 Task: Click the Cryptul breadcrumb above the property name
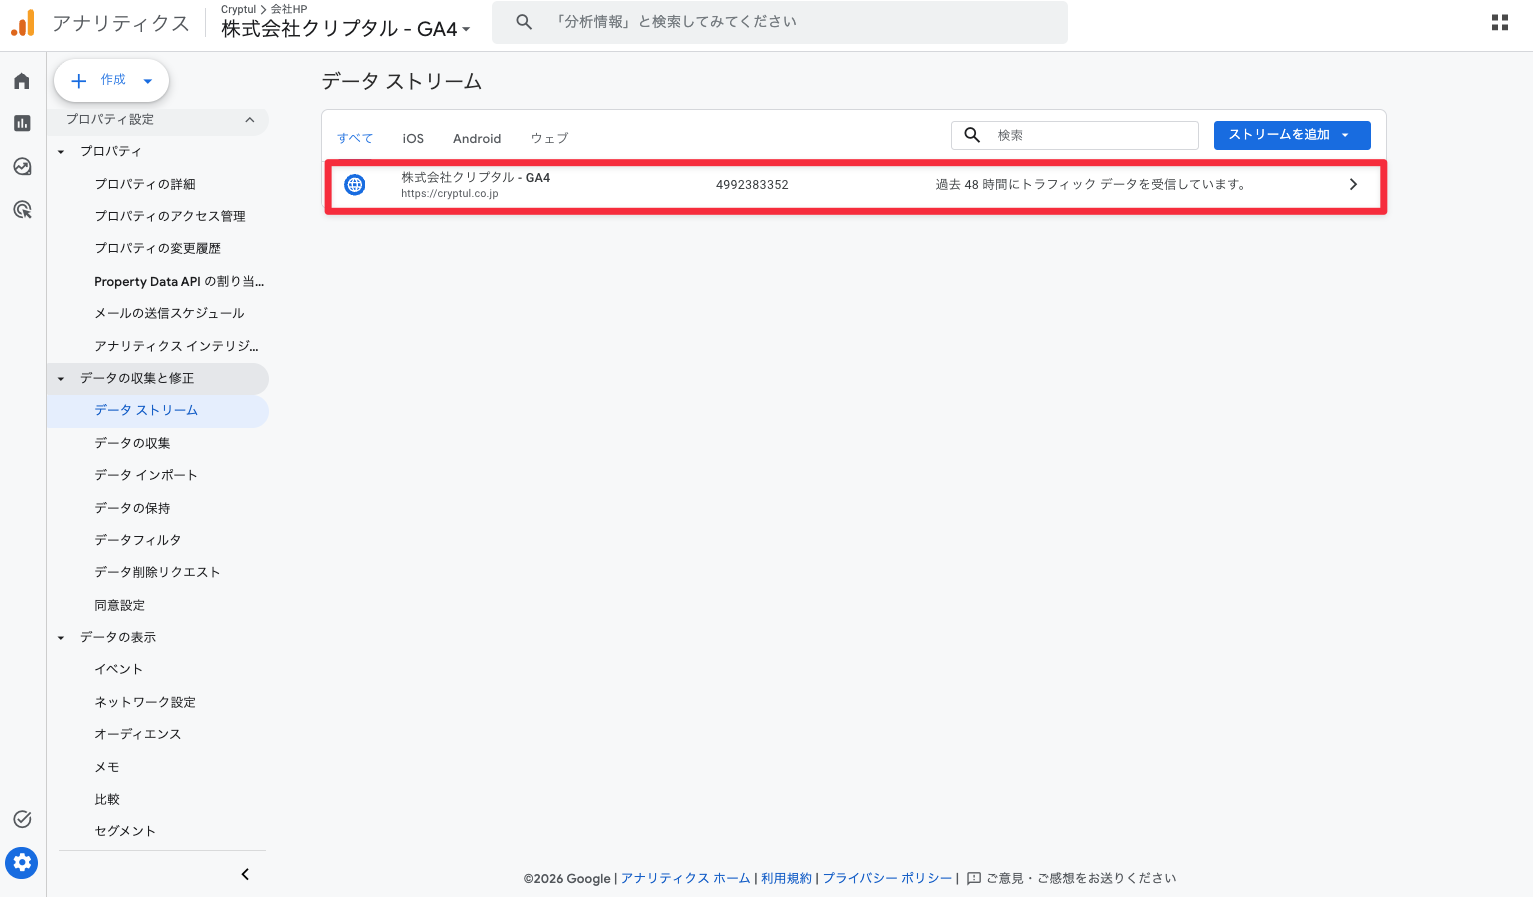(238, 9)
